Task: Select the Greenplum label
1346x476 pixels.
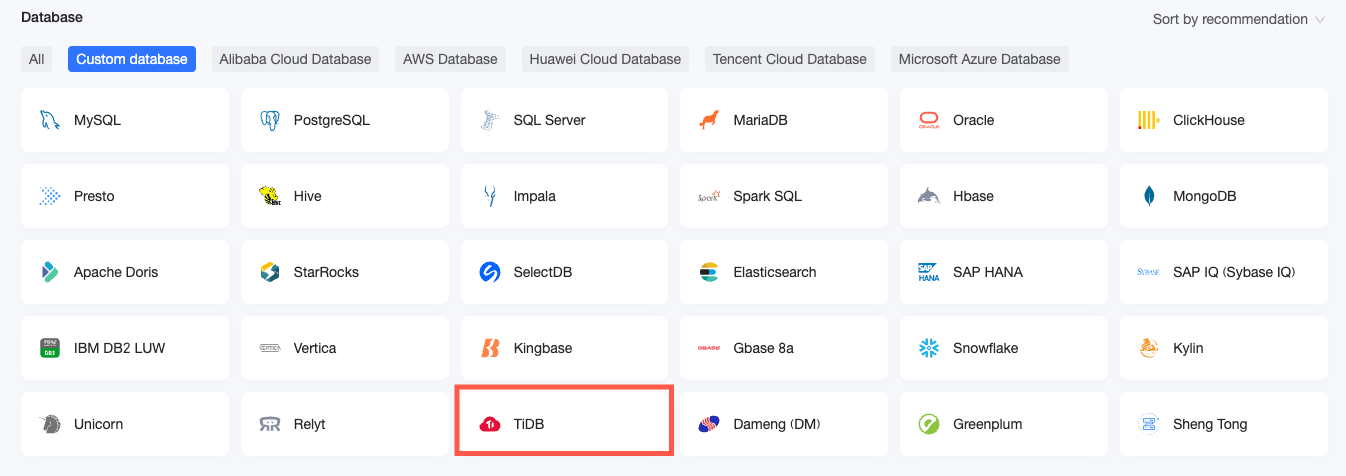Action: click(988, 424)
